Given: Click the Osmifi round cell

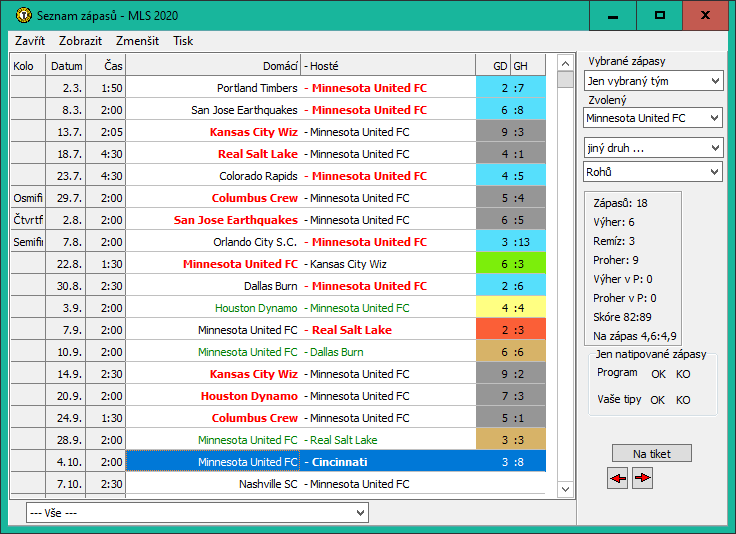Looking at the screenshot, I should [28, 198].
